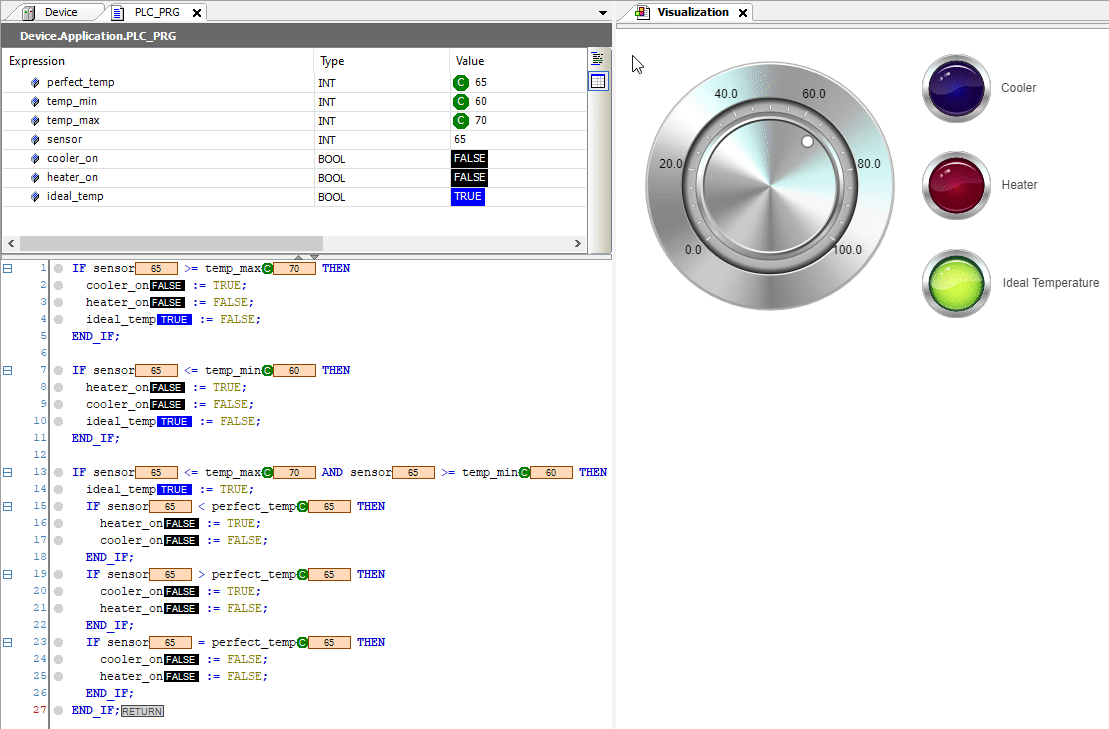Close the Visualization tab
1109x729 pixels.
tap(743, 13)
